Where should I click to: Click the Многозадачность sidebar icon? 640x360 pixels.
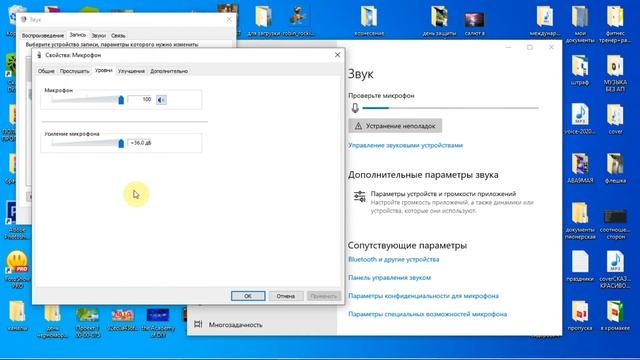(198, 324)
